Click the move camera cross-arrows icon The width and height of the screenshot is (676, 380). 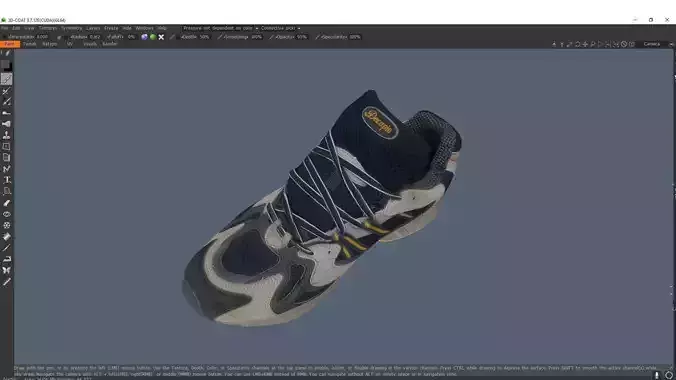point(585,44)
